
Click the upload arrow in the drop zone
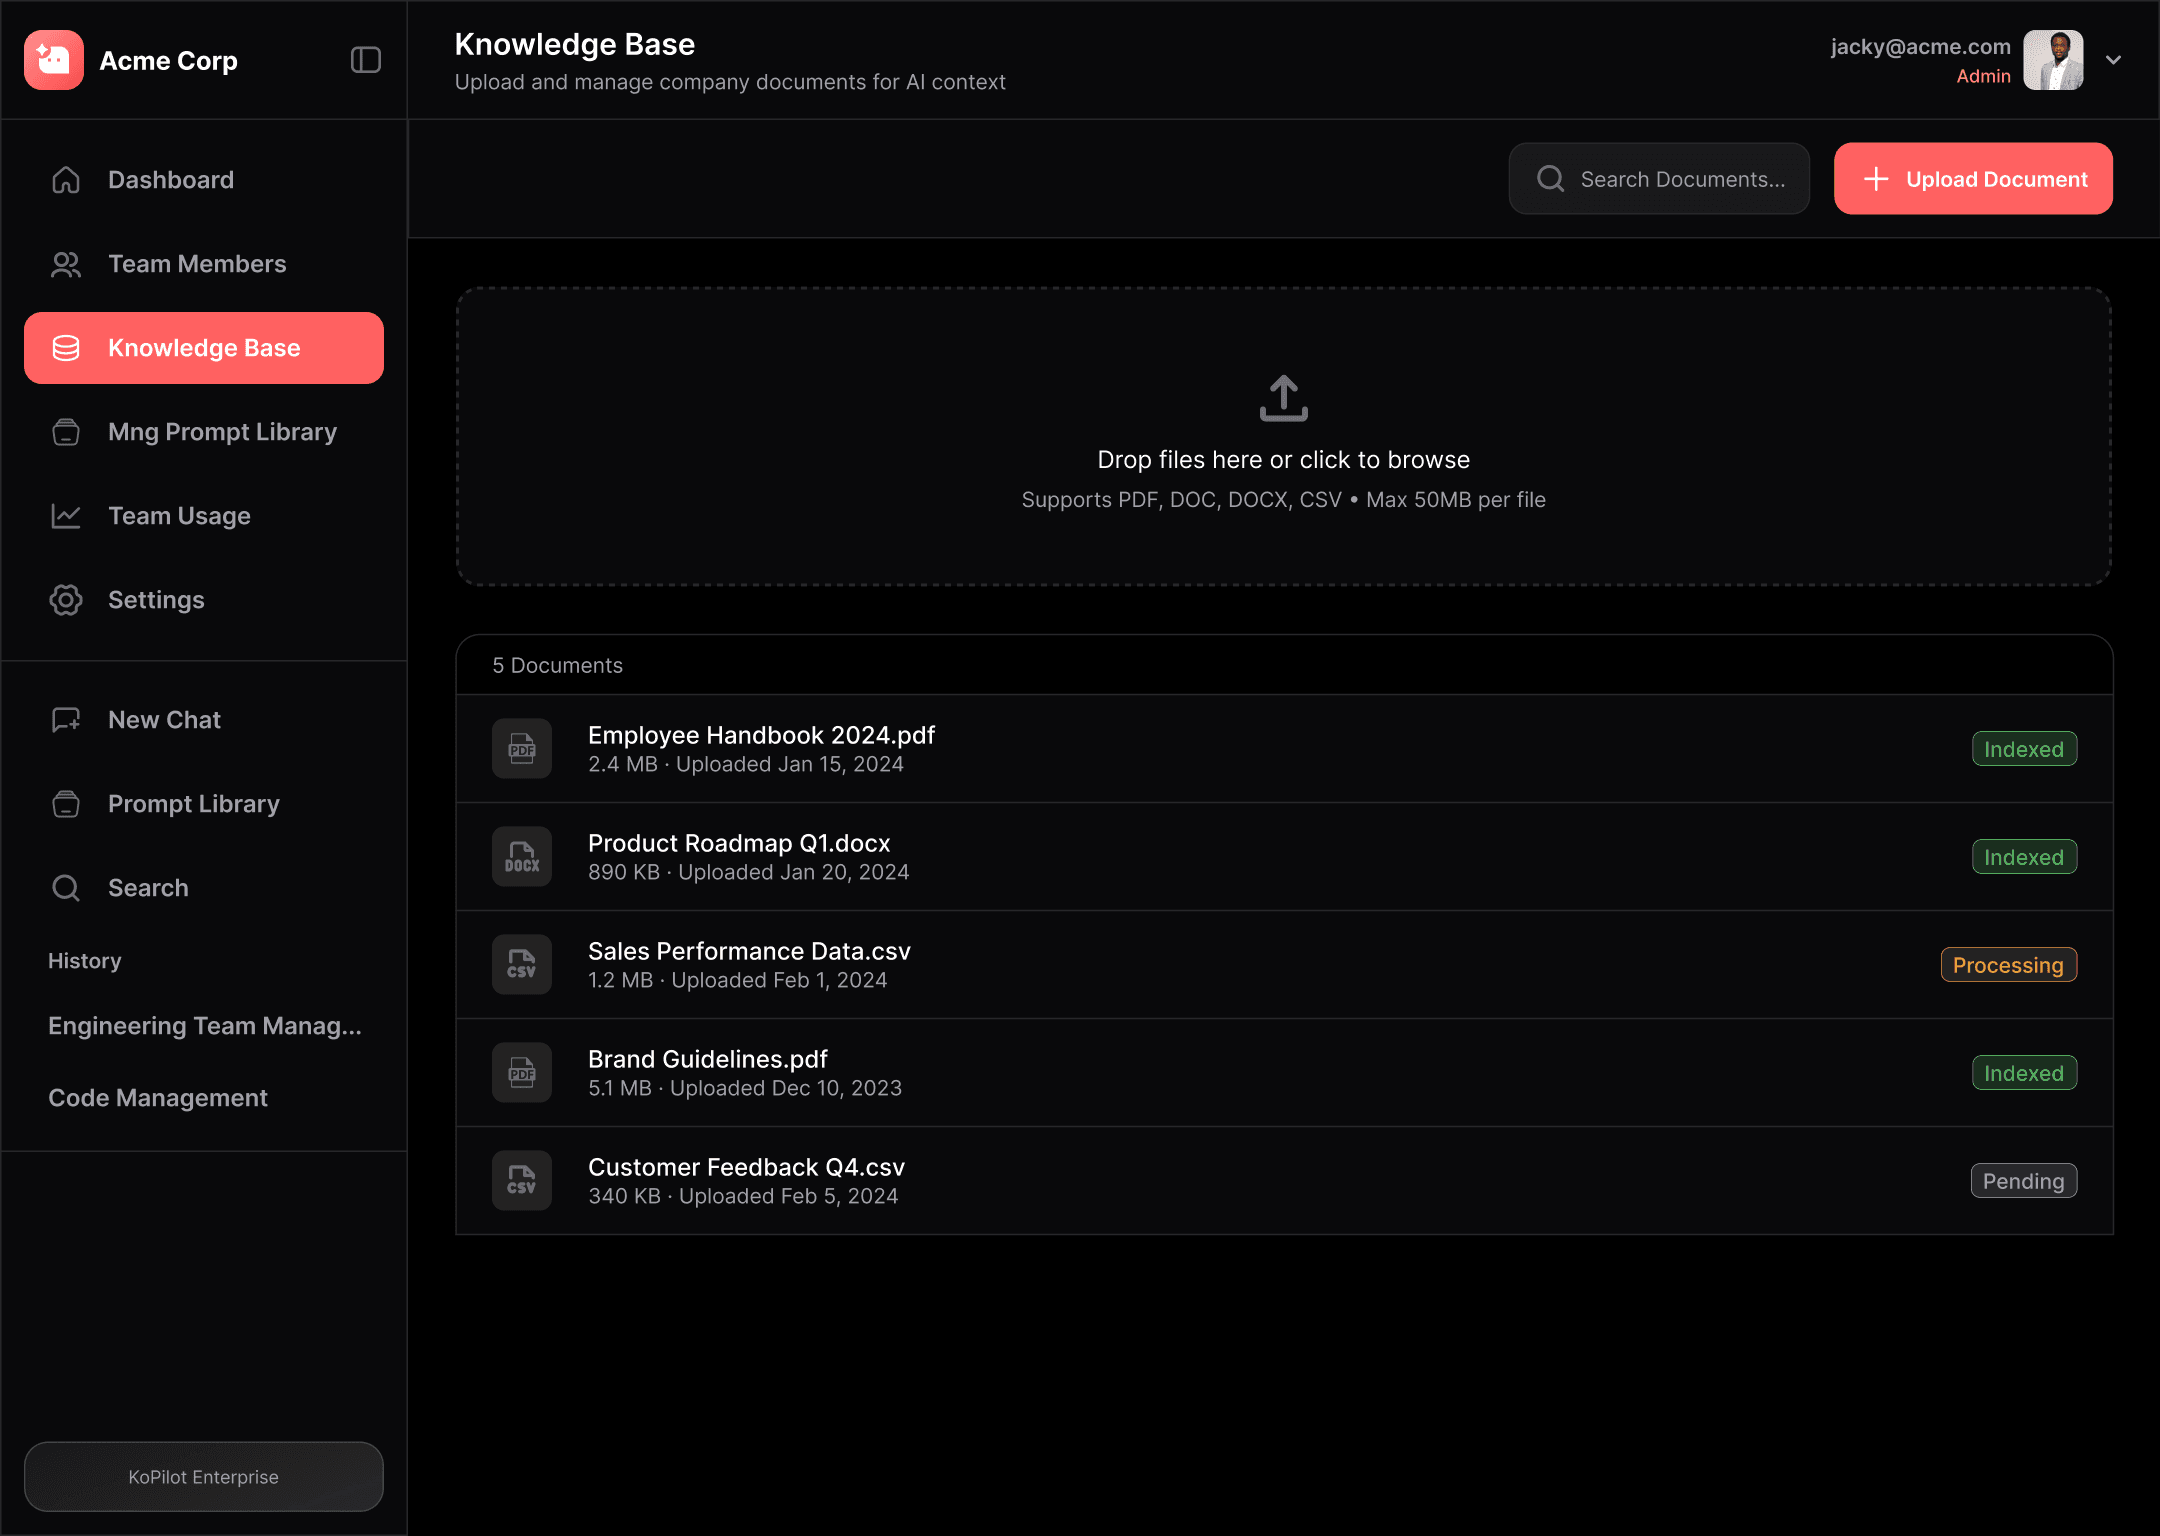click(x=1284, y=398)
